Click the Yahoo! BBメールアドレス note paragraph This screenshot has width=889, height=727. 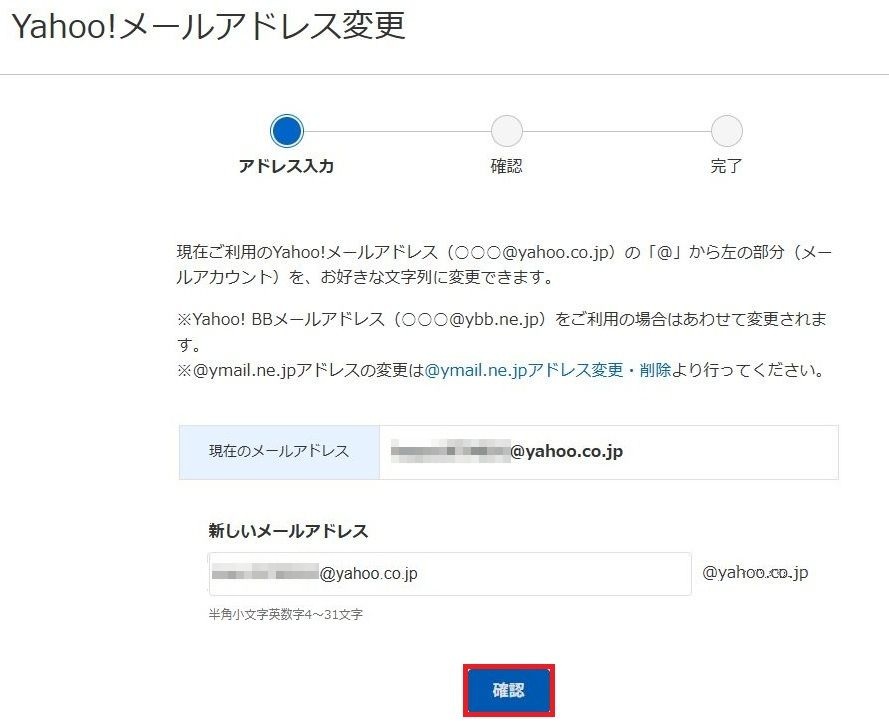pos(502,332)
